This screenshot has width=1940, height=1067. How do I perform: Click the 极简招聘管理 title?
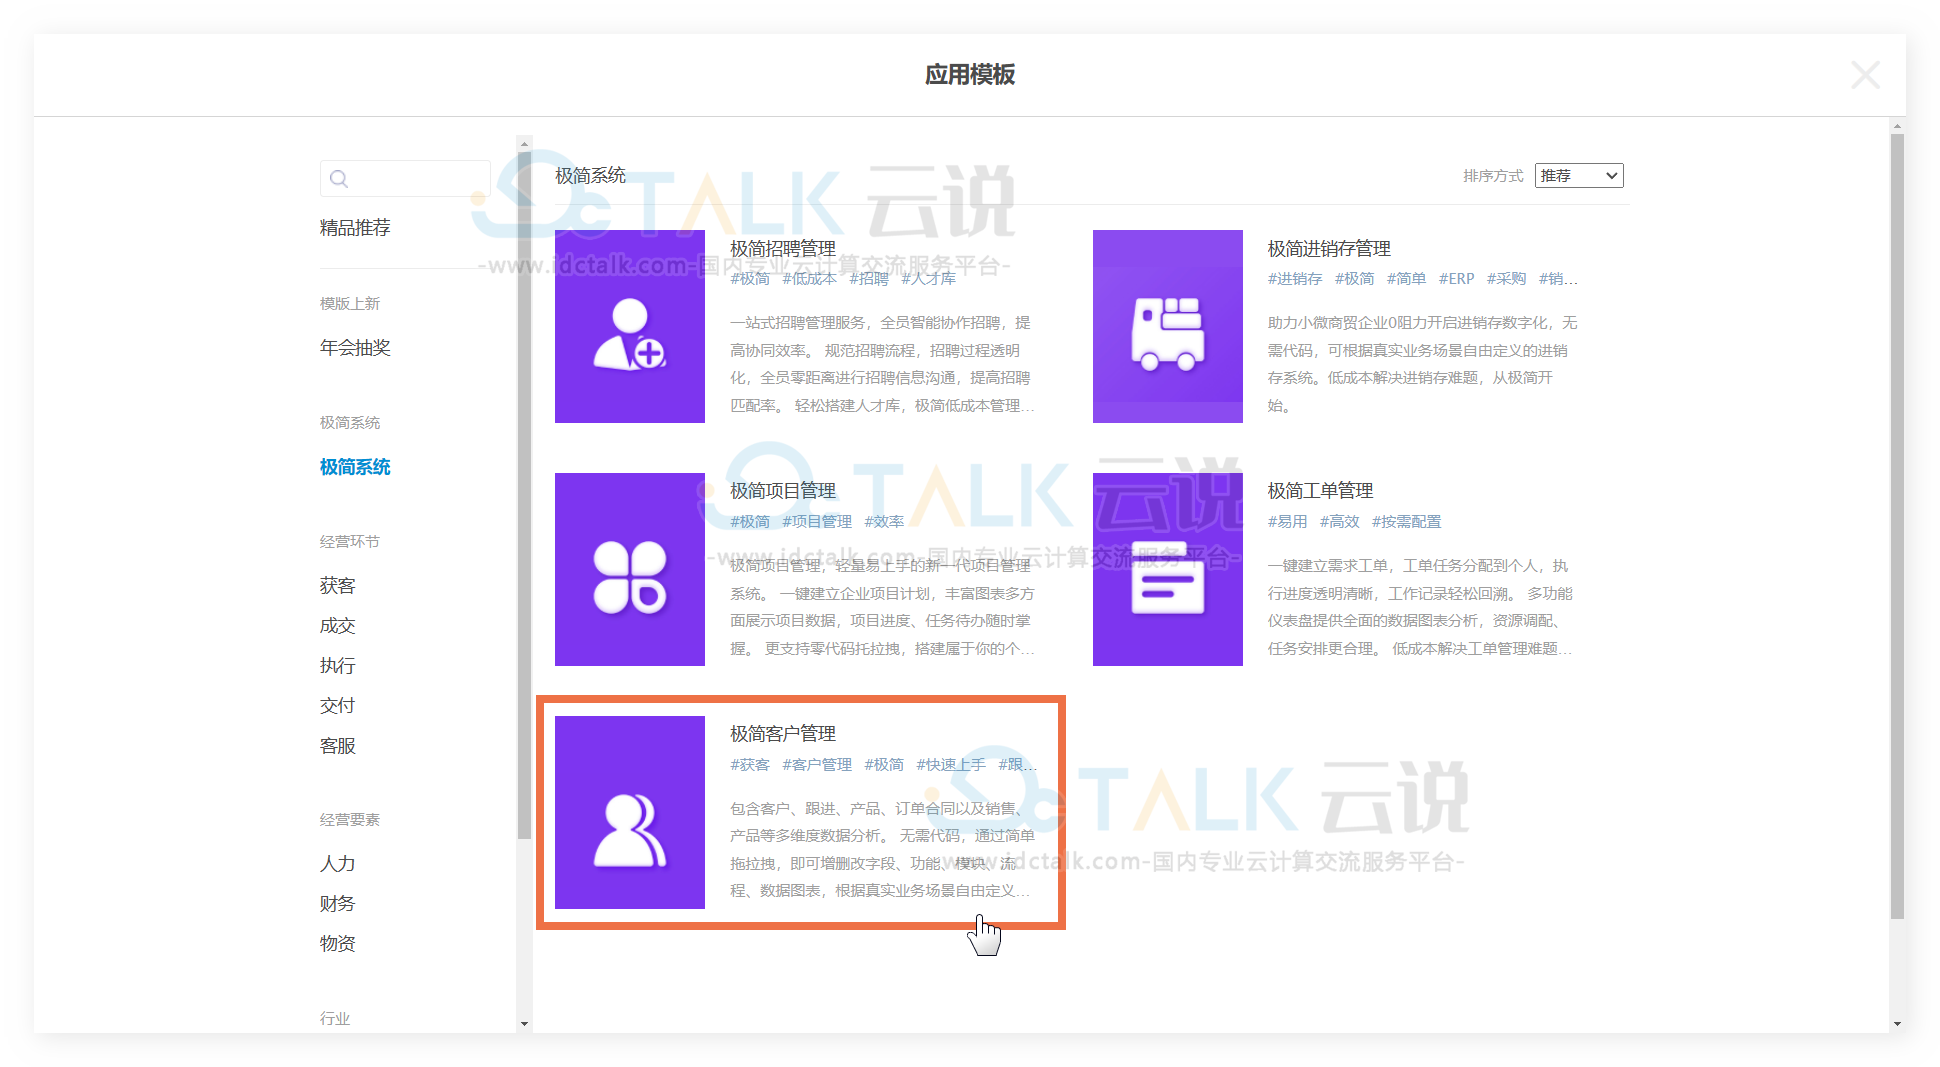(783, 249)
